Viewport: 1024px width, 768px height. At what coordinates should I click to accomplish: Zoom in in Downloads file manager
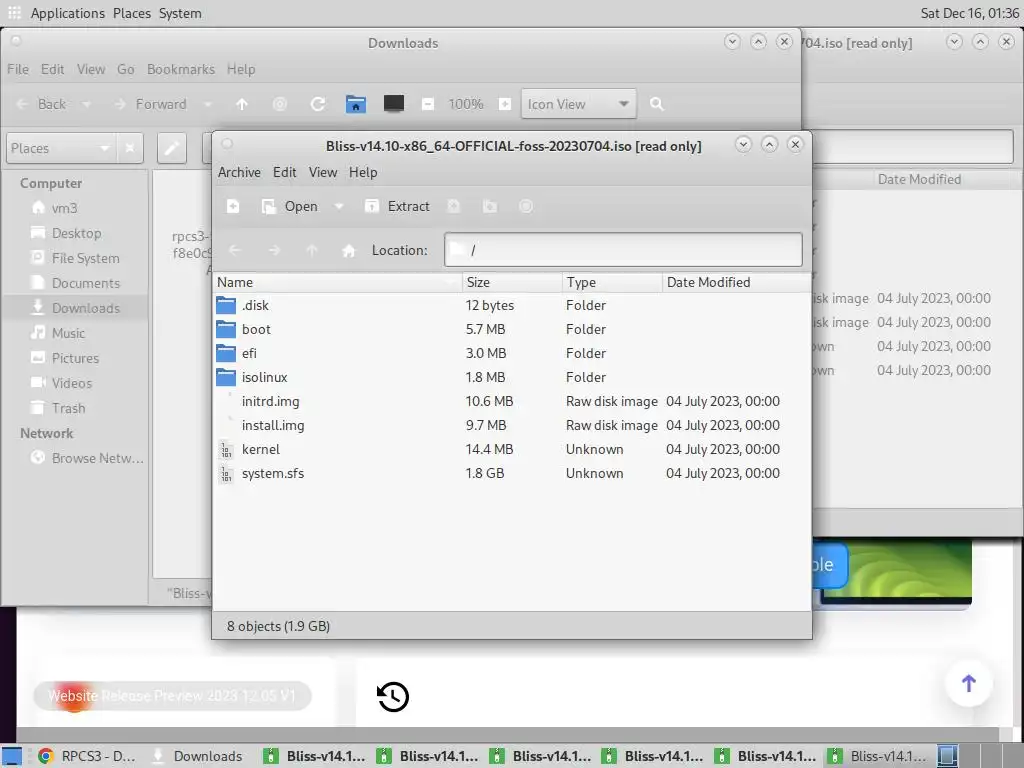click(505, 104)
